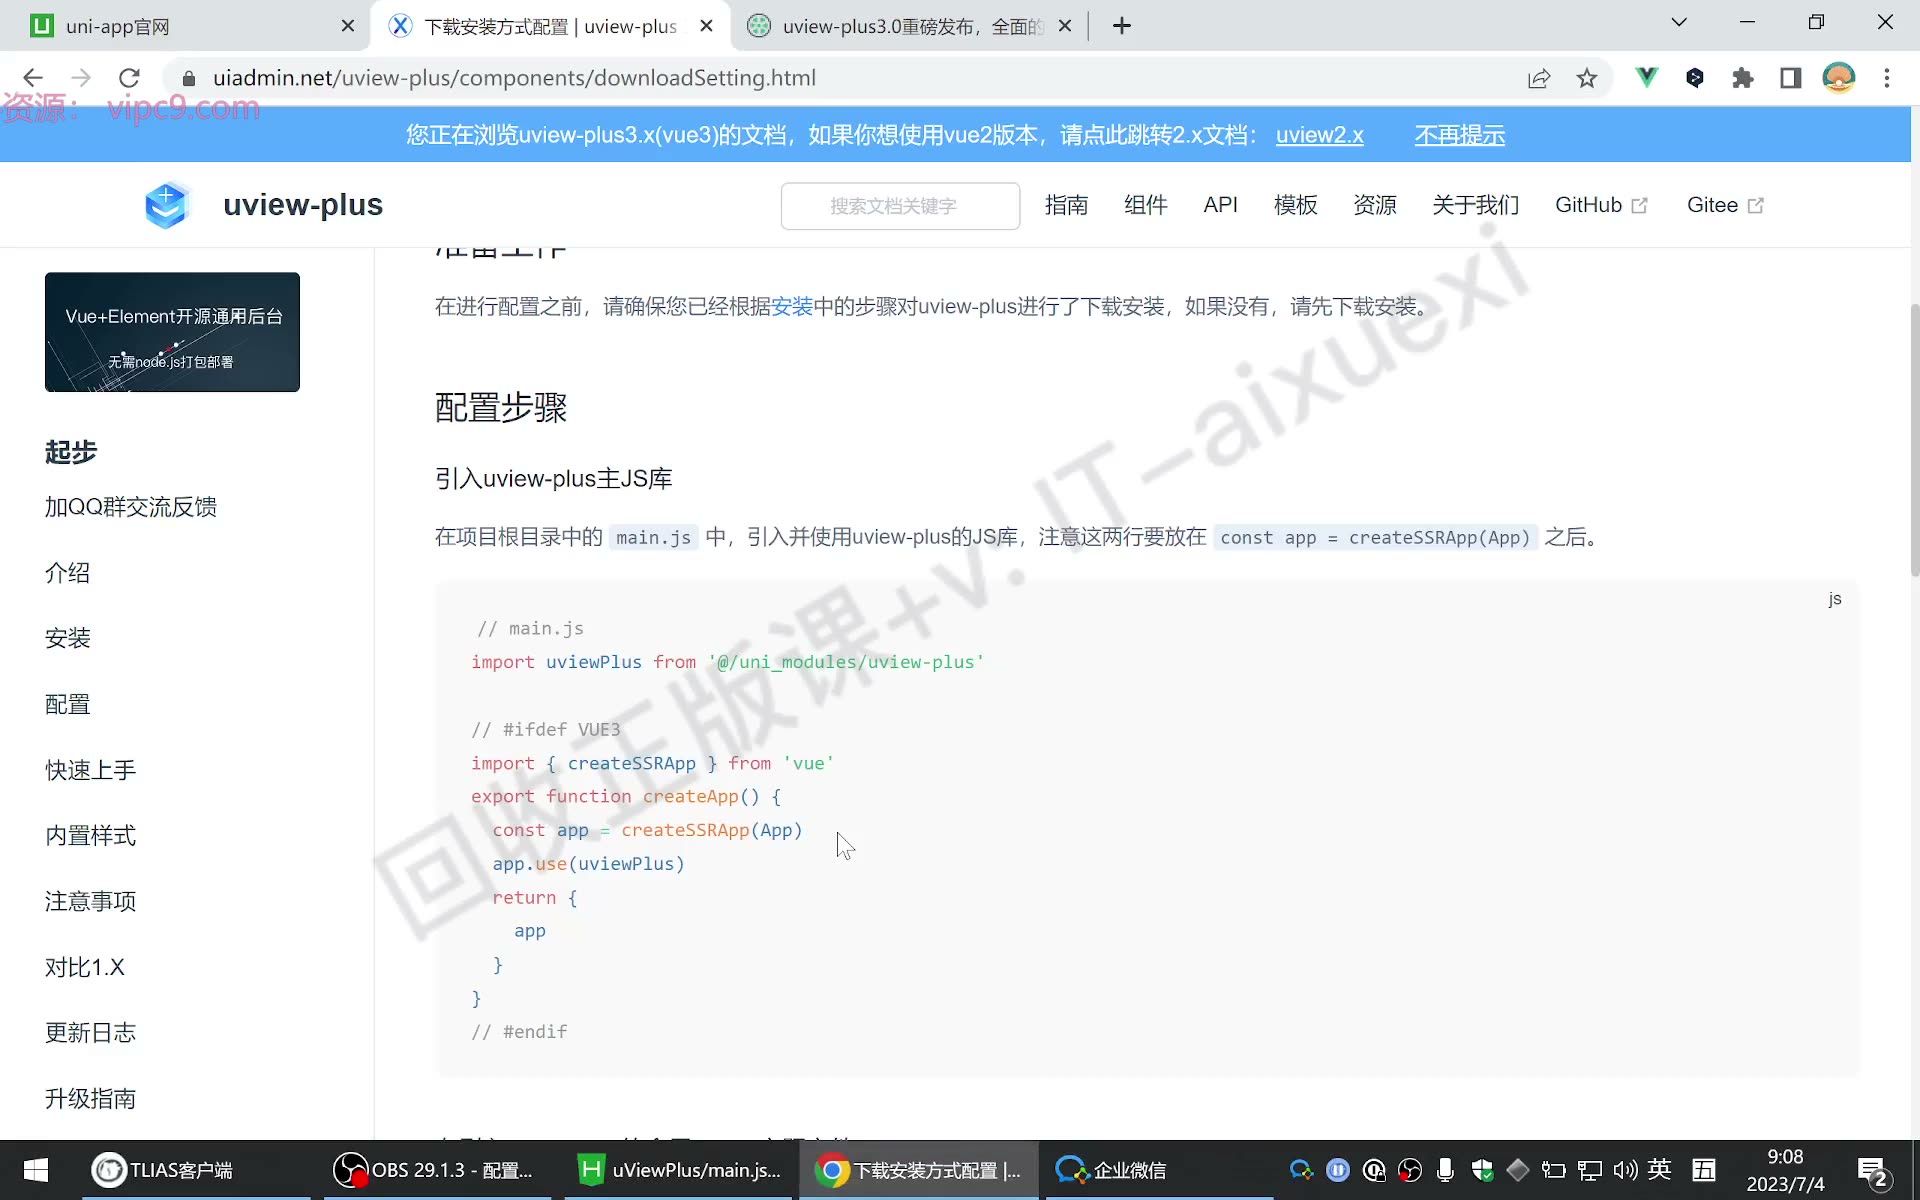1920x1200 pixels.
Task: Click the browser forward arrow
Action: (81, 78)
